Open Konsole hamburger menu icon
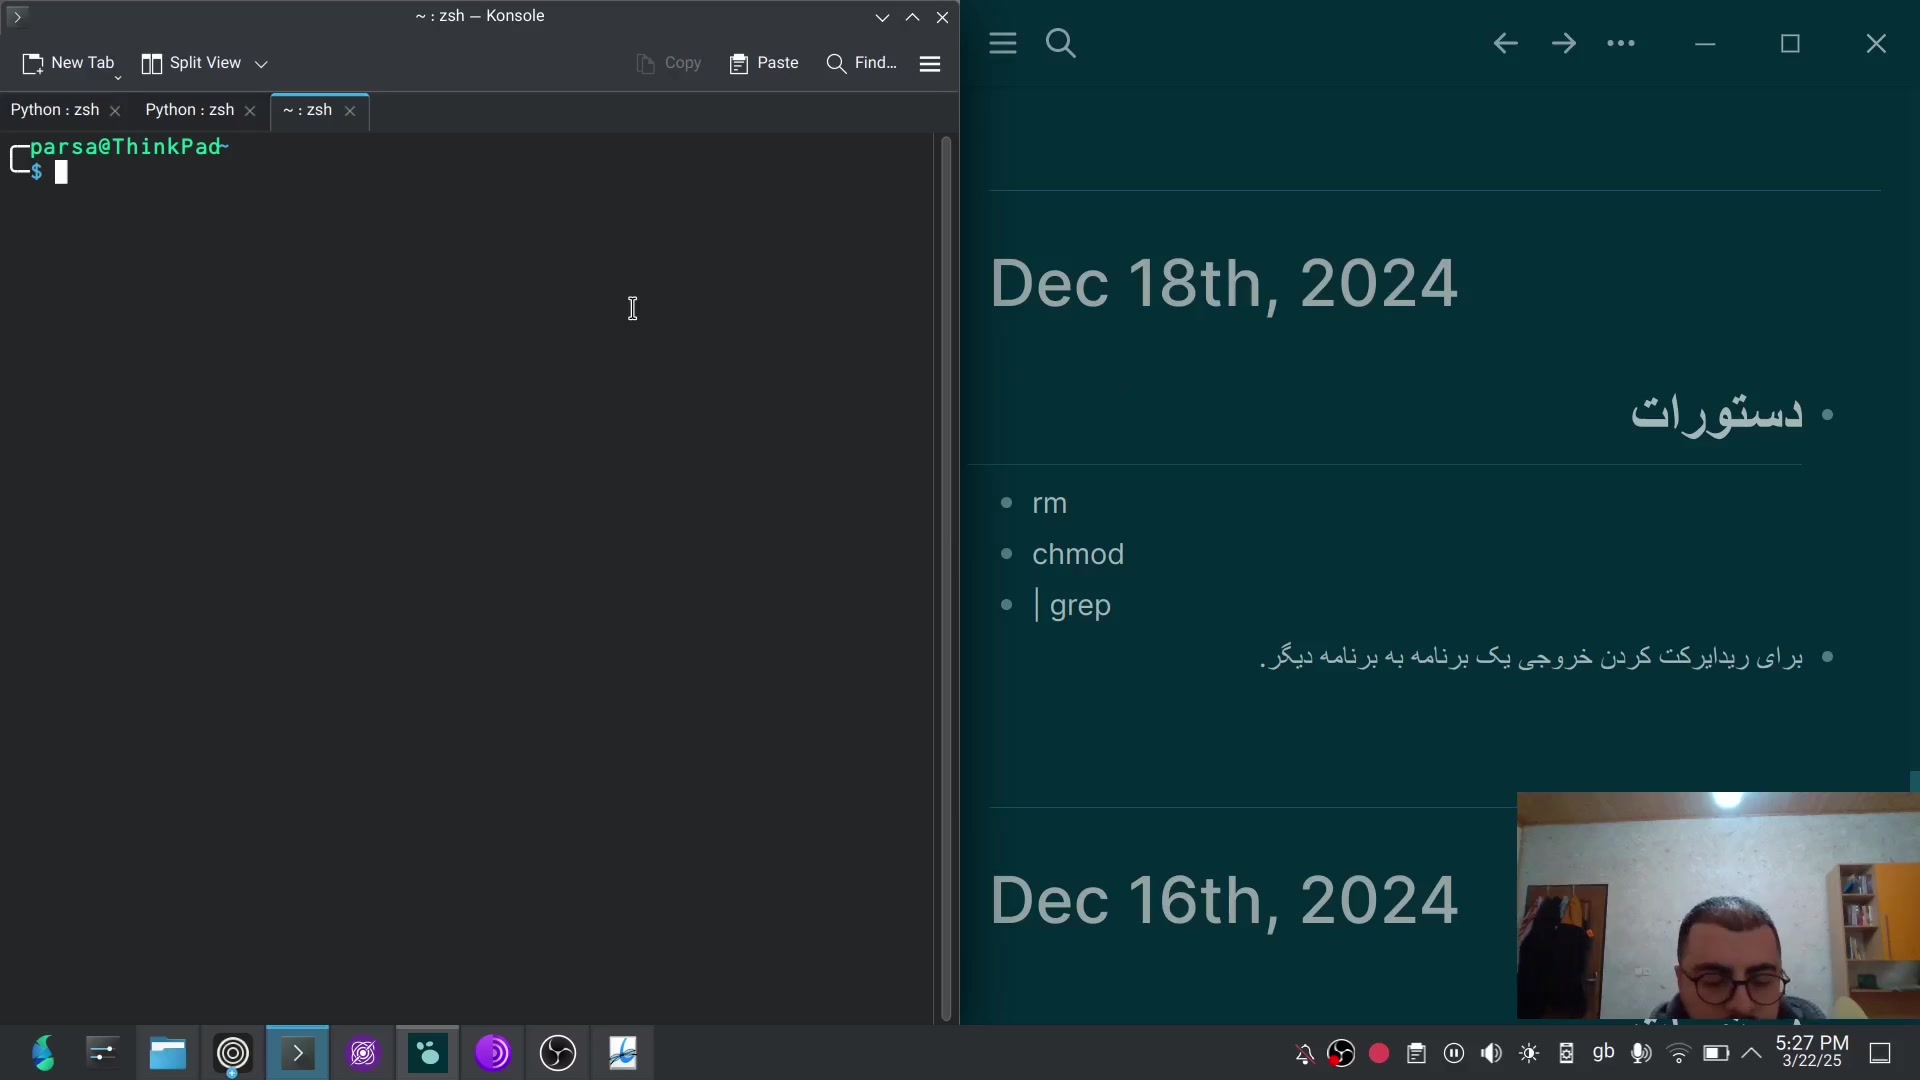Viewport: 1920px width, 1080px height. coord(930,64)
